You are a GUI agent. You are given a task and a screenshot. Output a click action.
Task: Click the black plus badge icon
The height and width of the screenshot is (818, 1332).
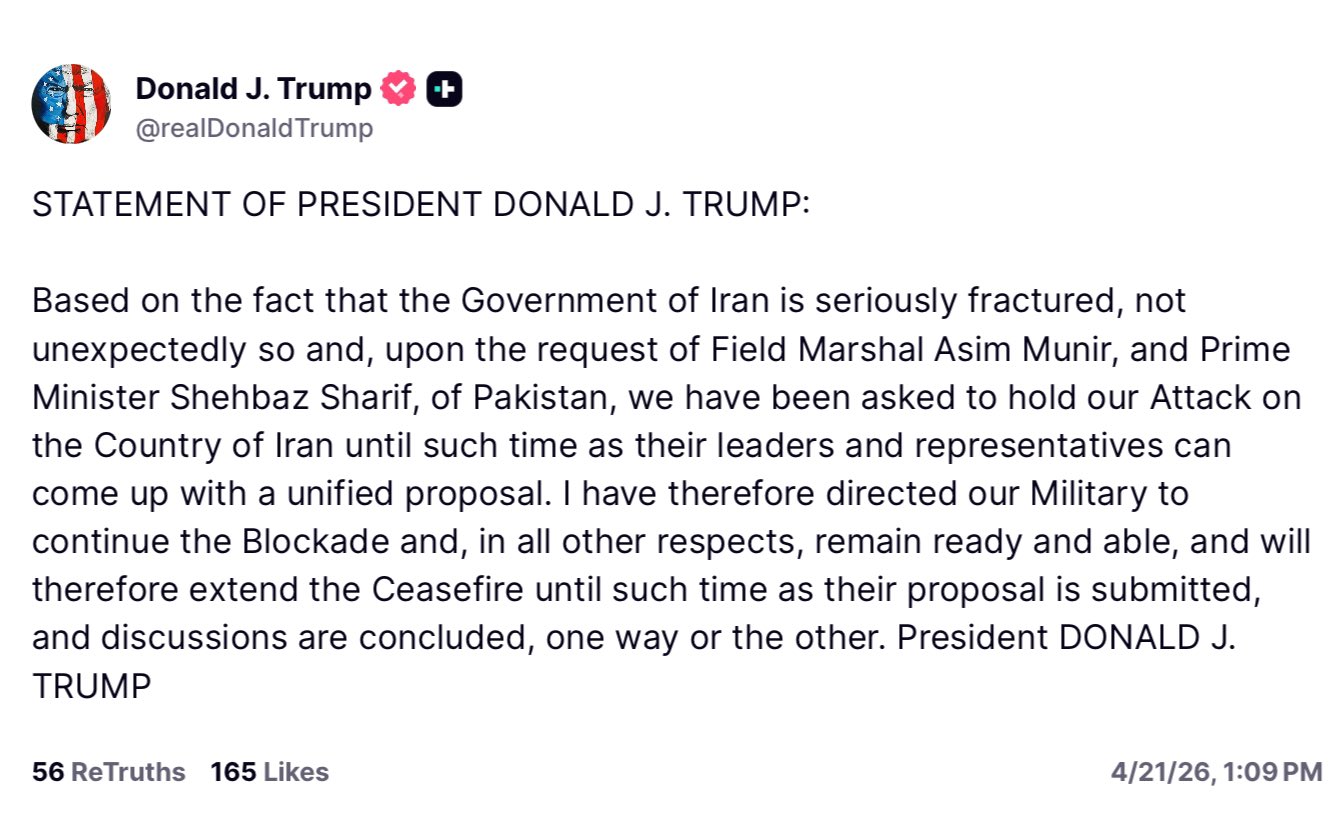point(444,90)
